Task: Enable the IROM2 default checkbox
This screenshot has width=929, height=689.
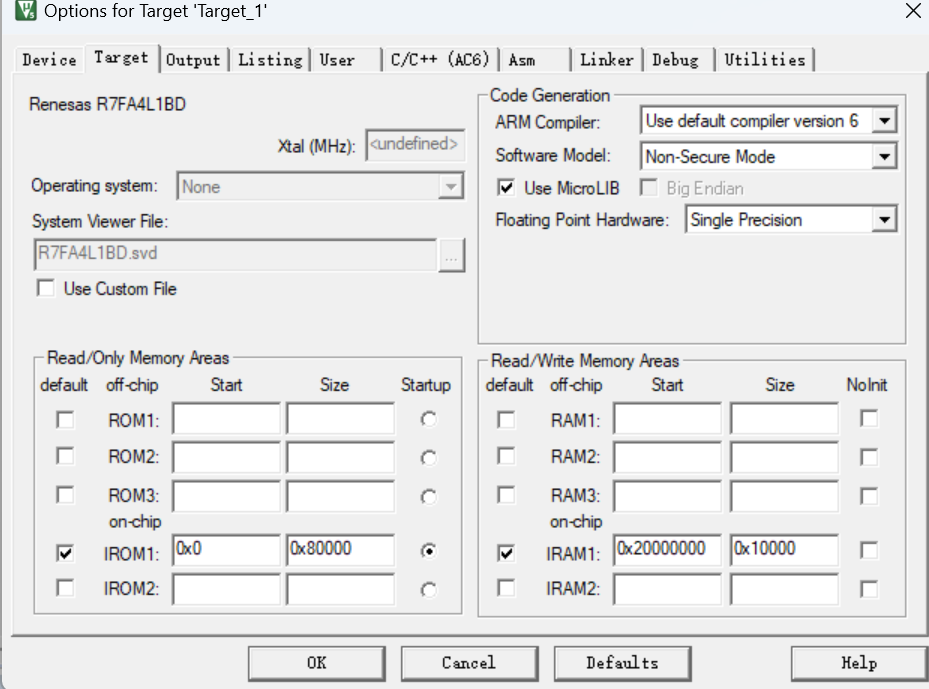Action: 65,588
